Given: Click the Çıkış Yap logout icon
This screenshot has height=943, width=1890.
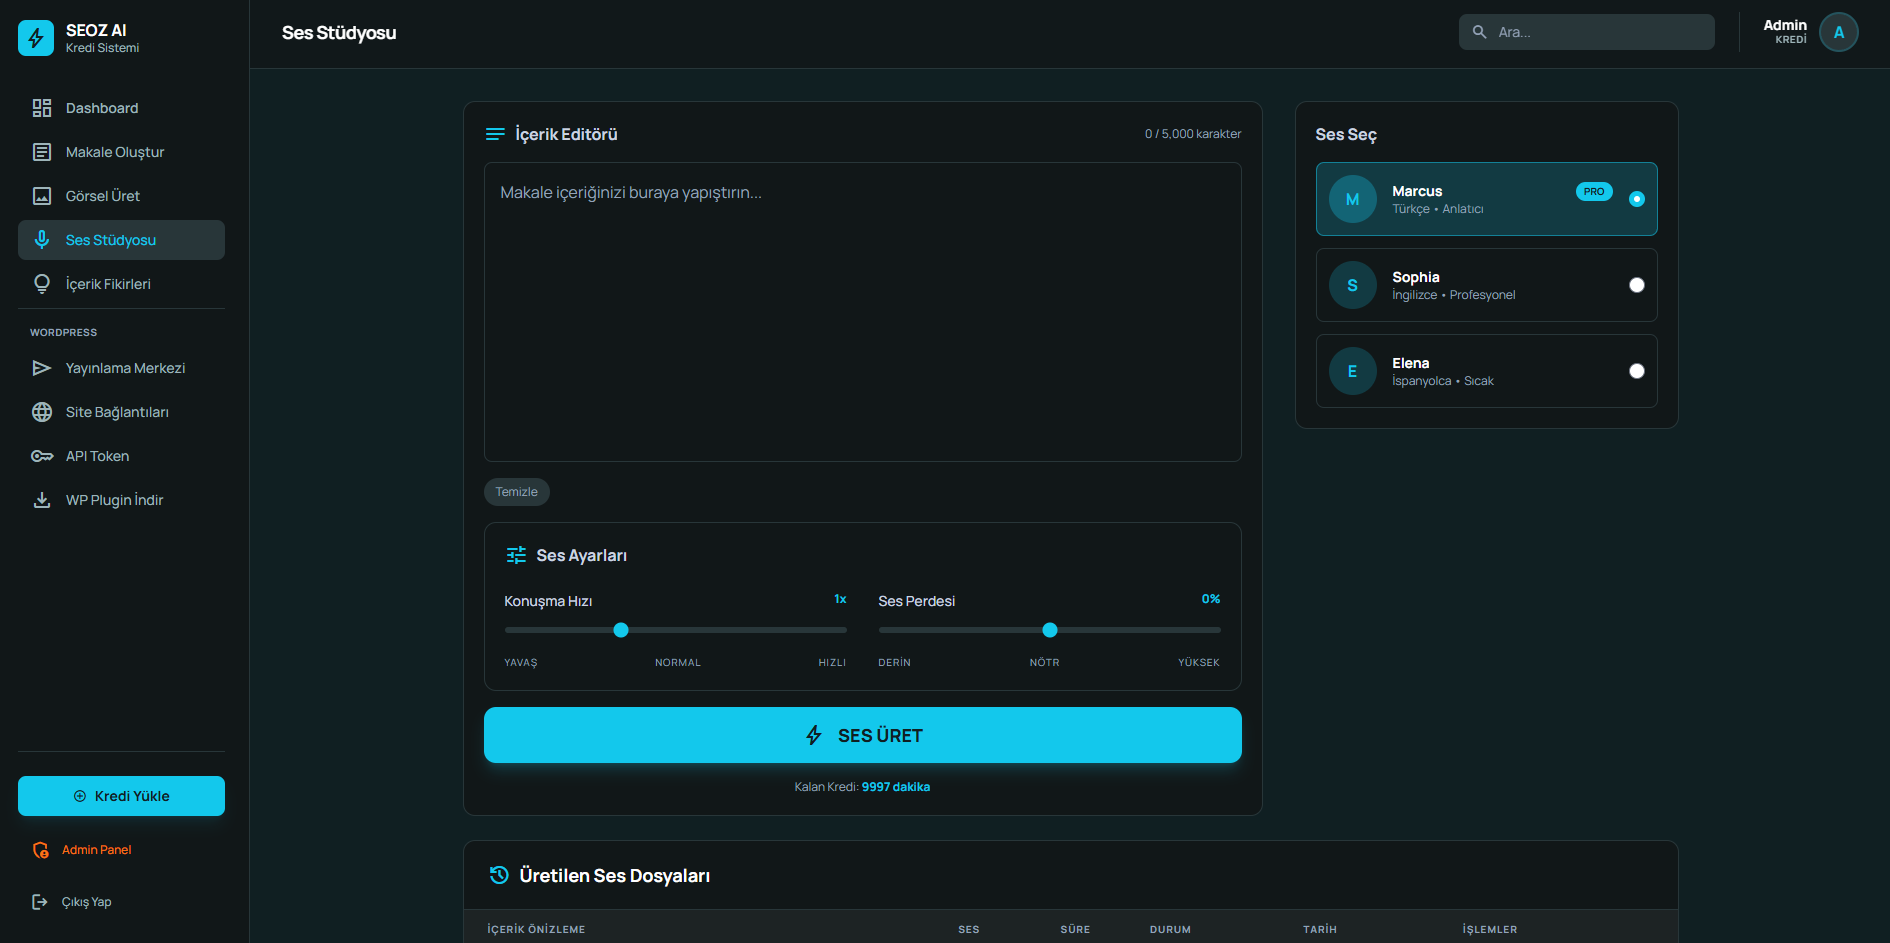Looking at the screenshot, I should point(40,902).
